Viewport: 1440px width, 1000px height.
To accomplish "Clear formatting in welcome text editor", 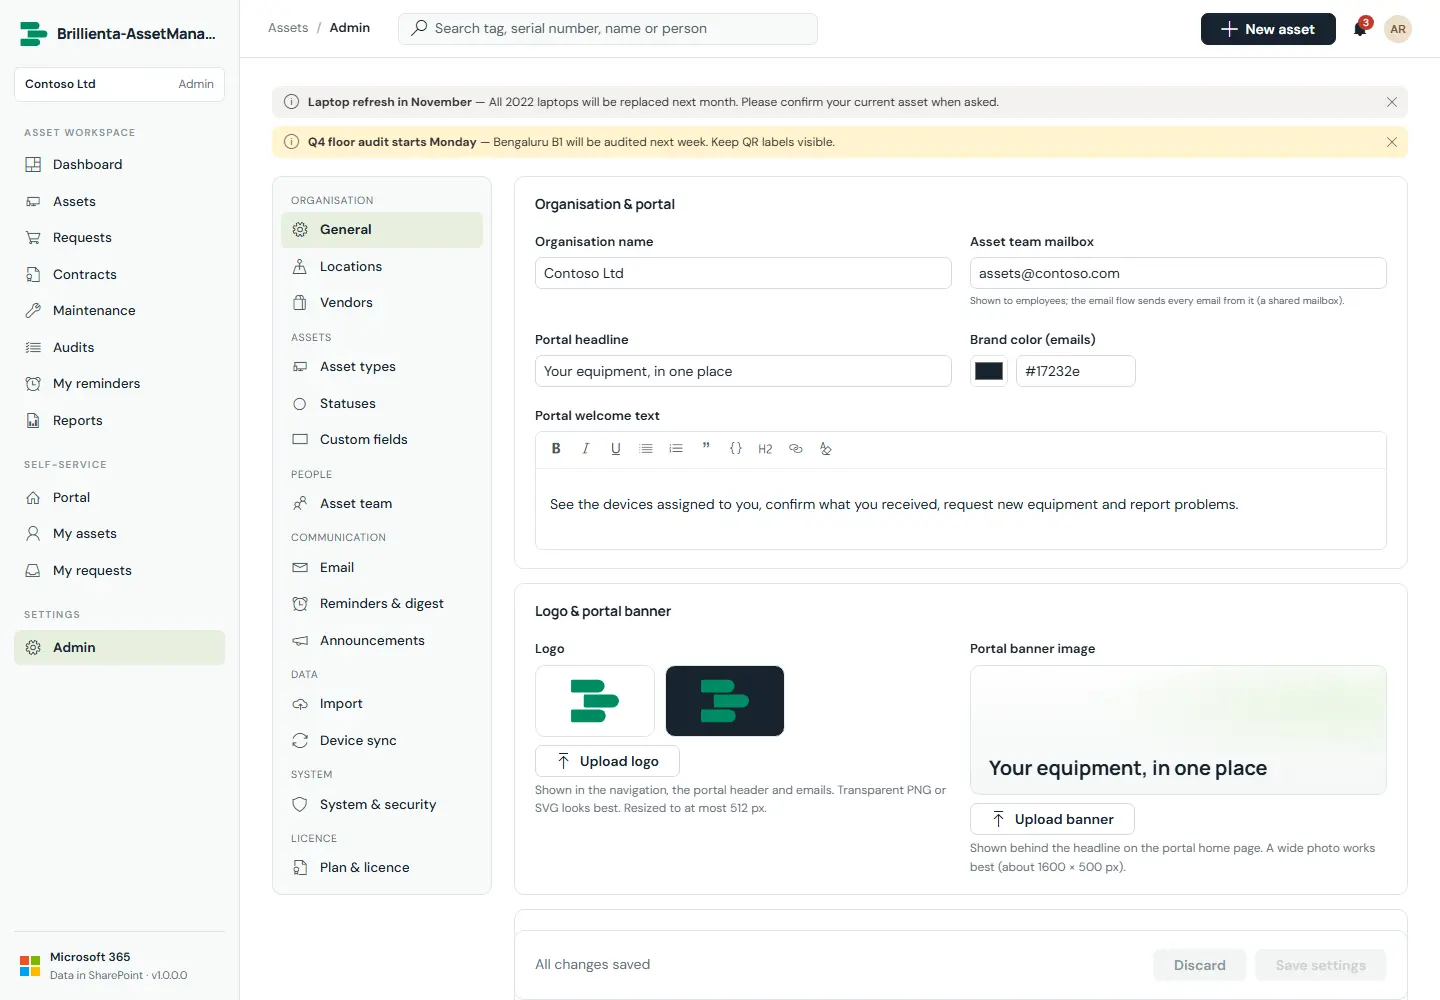I will tap(826, 449).
